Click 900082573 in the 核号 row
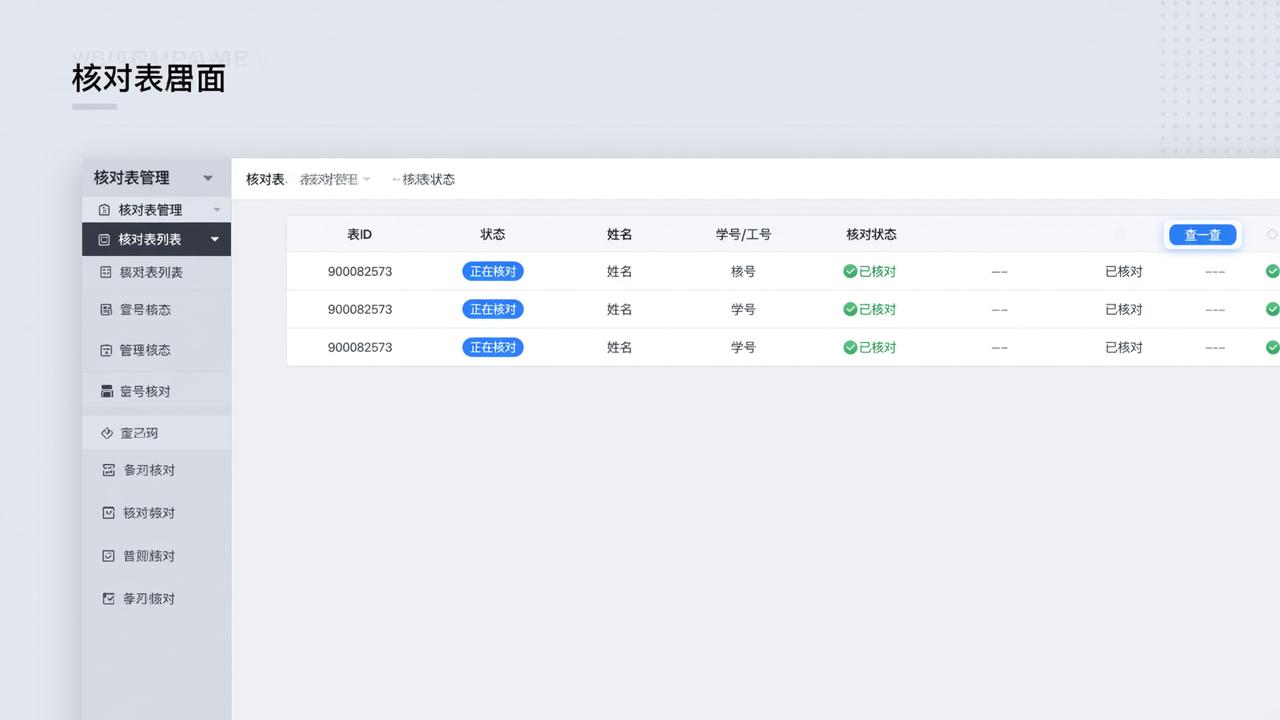Image resolution: width=1280 pixels, height=720 pixels. pos(360,271)
